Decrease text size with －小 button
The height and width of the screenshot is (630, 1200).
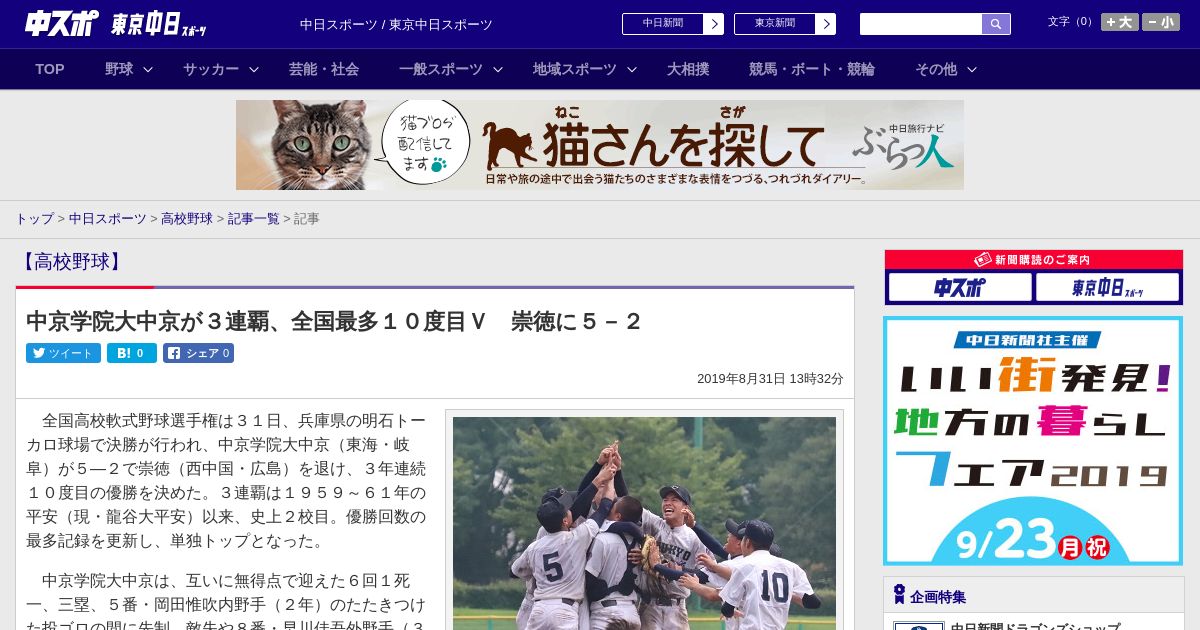(x=1161, y=22)
